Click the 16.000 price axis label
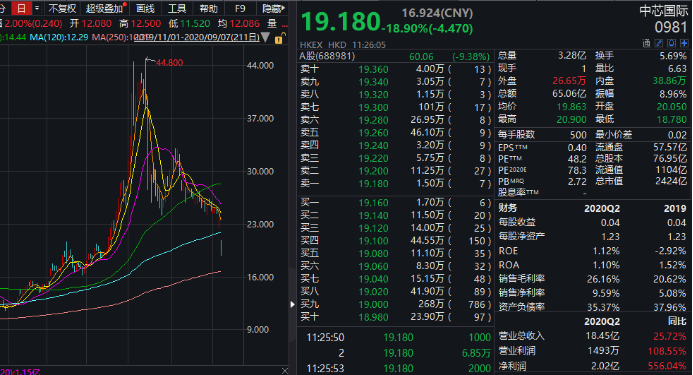The width and height of the screenshot is (693, 375). click(x=260, y=277)
